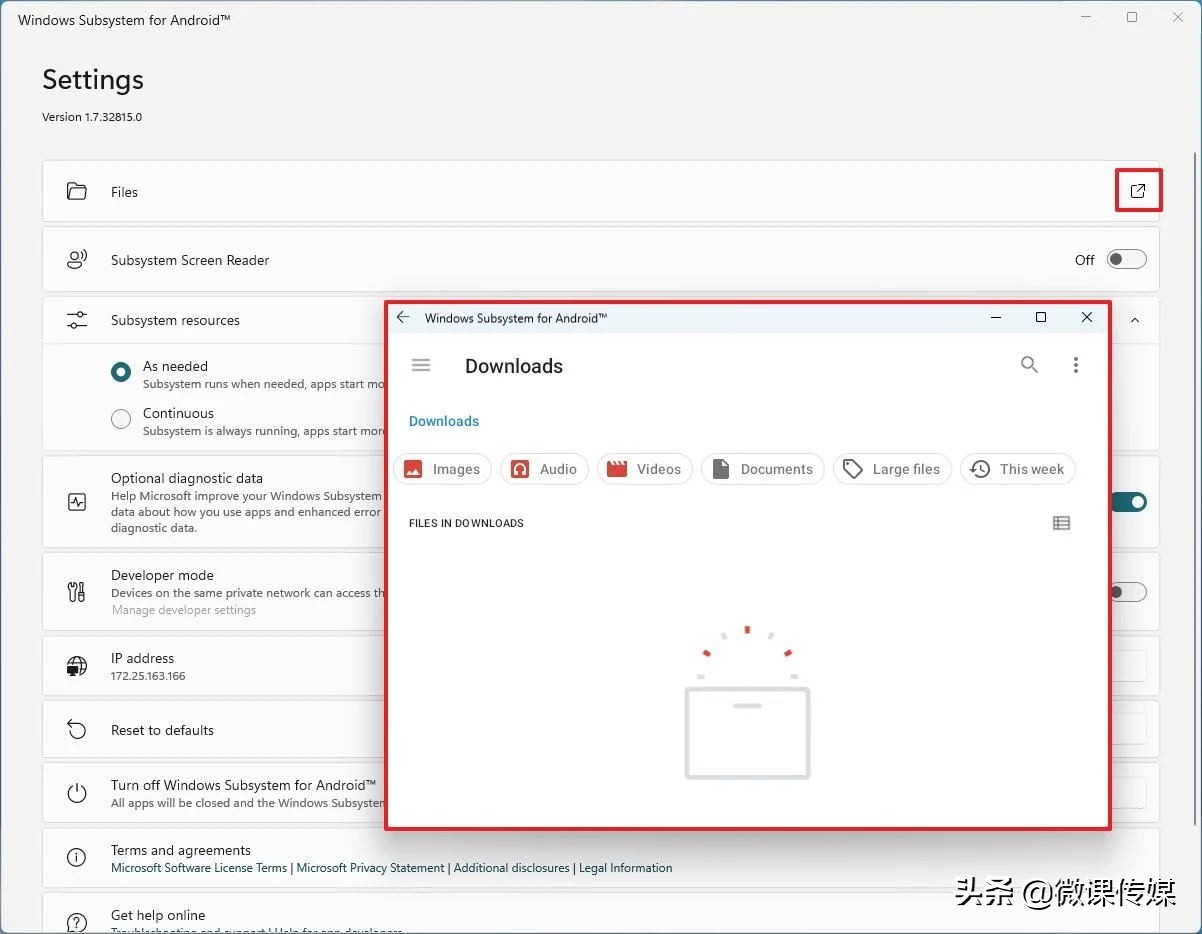Image resolution: width=1202 pixels, height=934 pixels.
Task: Filter by Documents chip
Action: click(x=763, y=469)
